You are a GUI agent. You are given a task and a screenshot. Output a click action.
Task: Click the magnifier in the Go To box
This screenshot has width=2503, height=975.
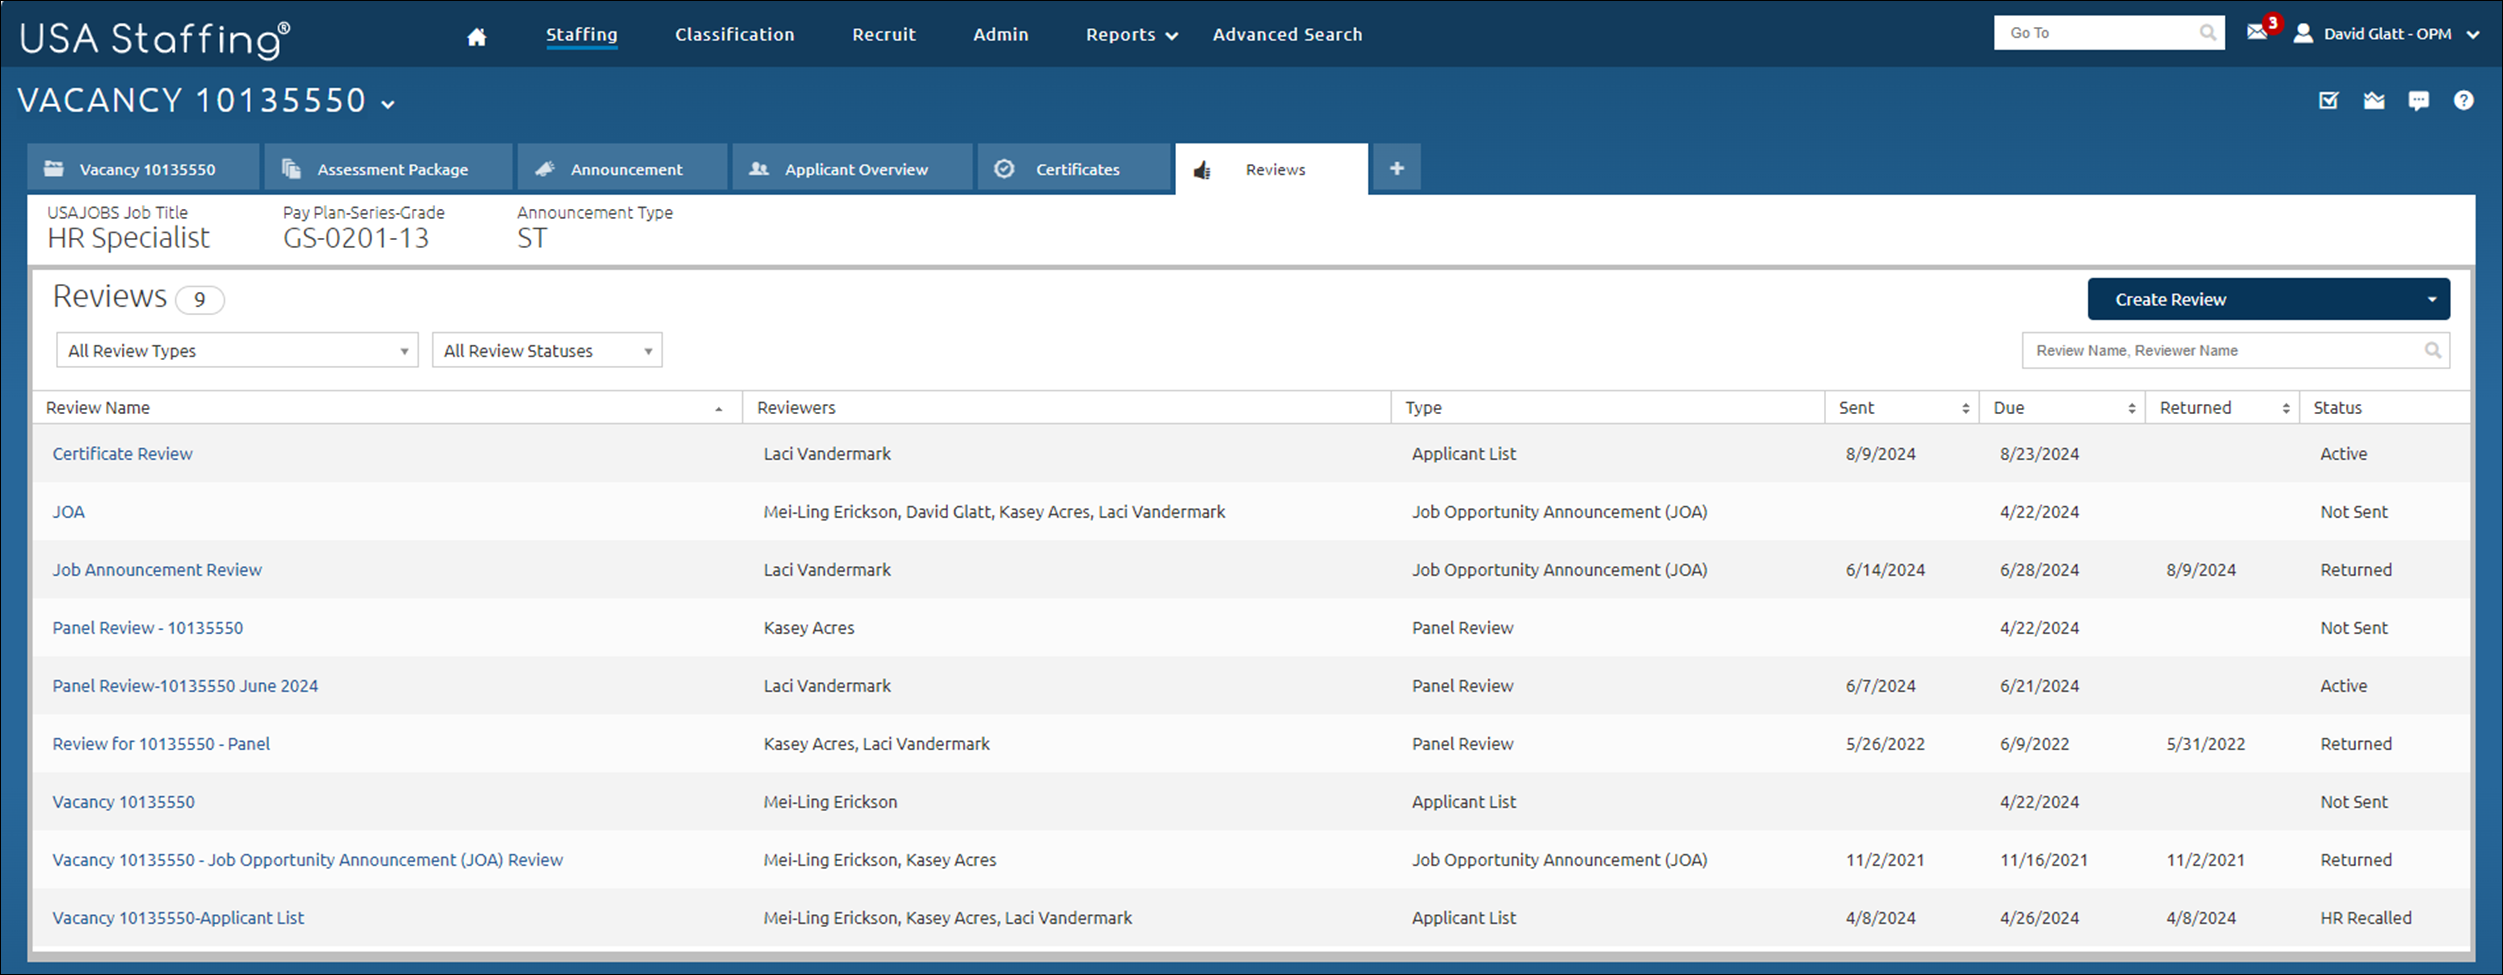(x=2208, y=31)
